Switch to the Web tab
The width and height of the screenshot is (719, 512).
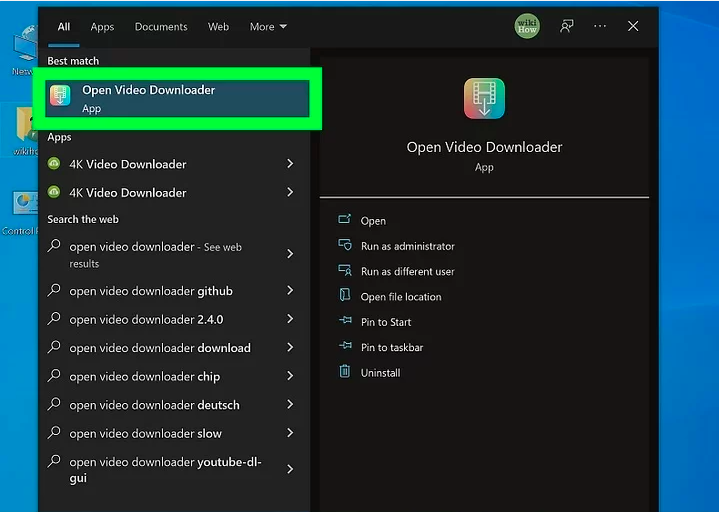click(x=218, y=27)
